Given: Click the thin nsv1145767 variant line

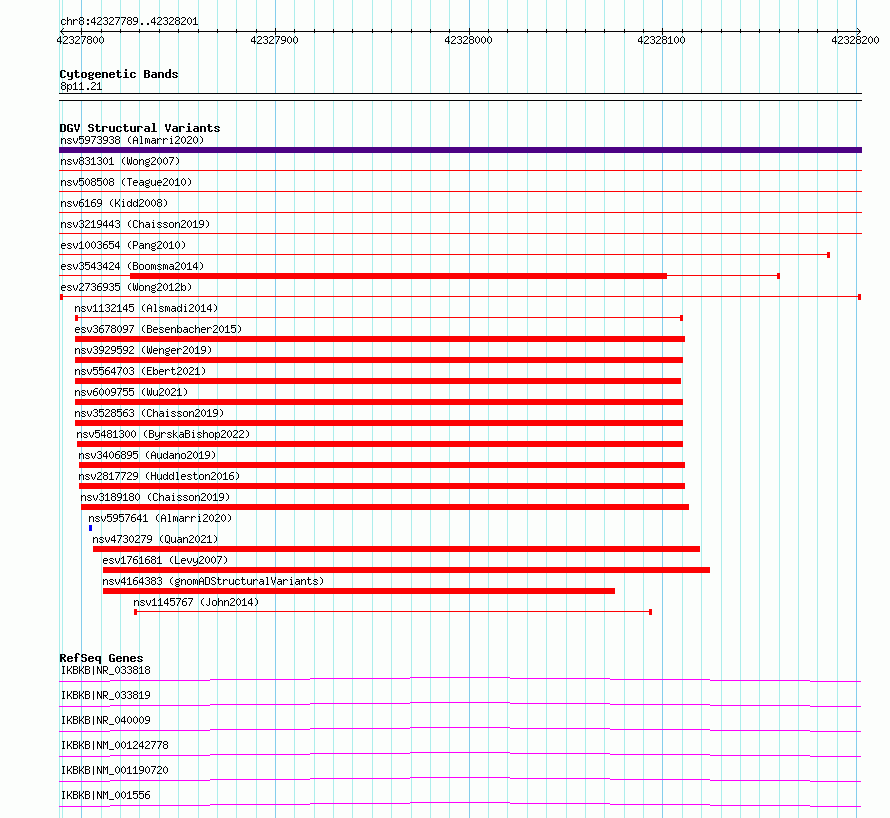Looking at the screenshot, I should 393,612.
